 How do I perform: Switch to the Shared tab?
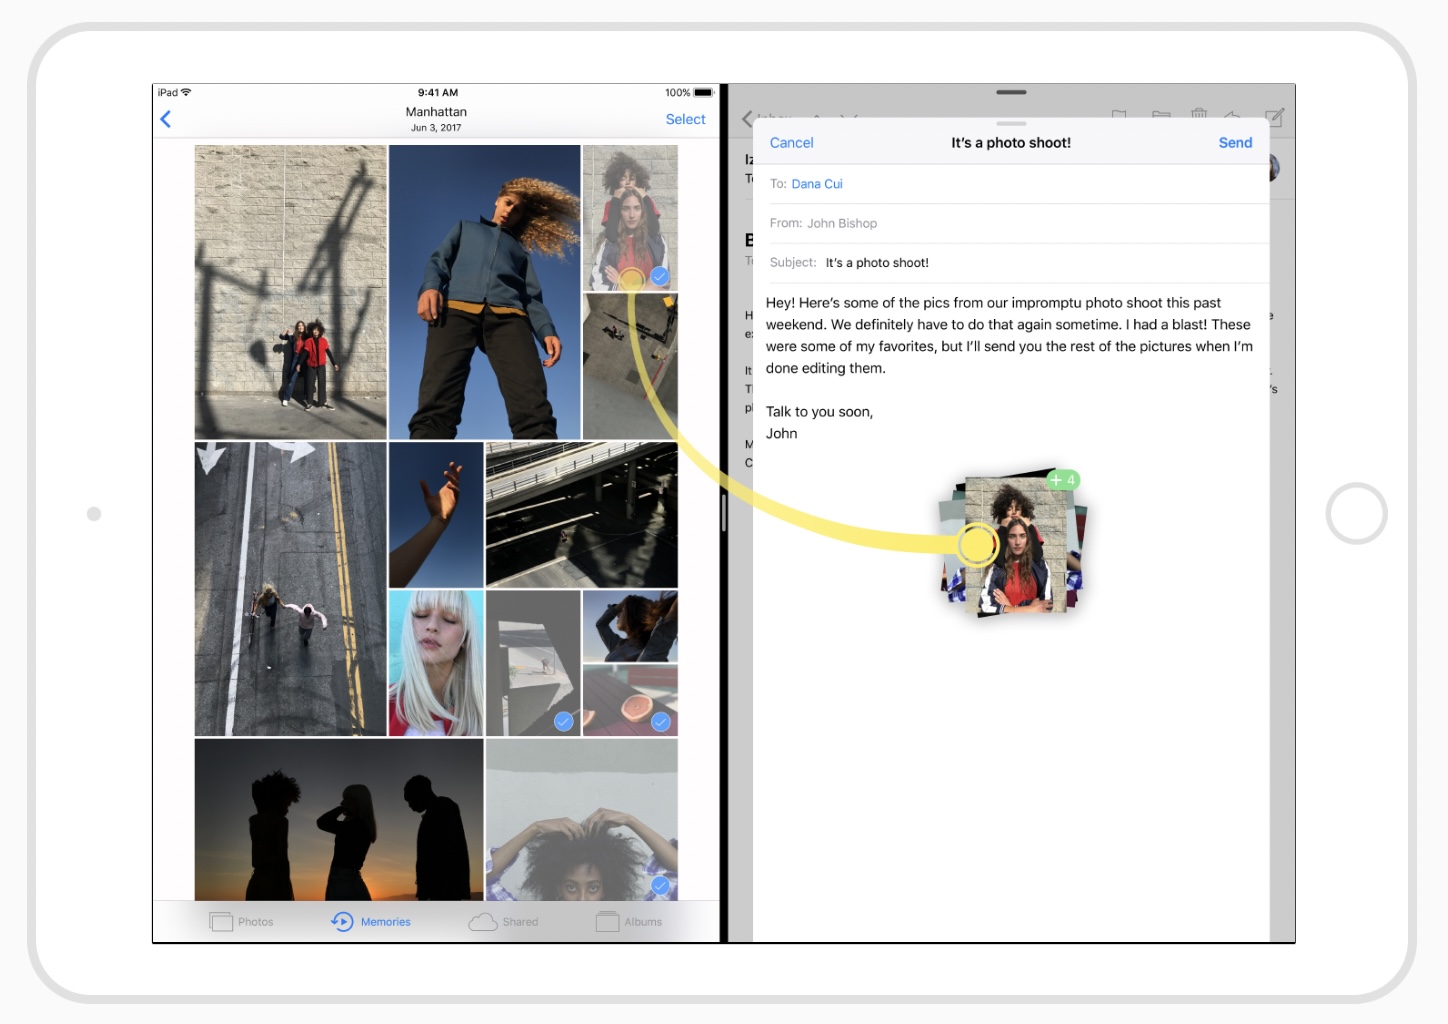[x=503, y=922]
